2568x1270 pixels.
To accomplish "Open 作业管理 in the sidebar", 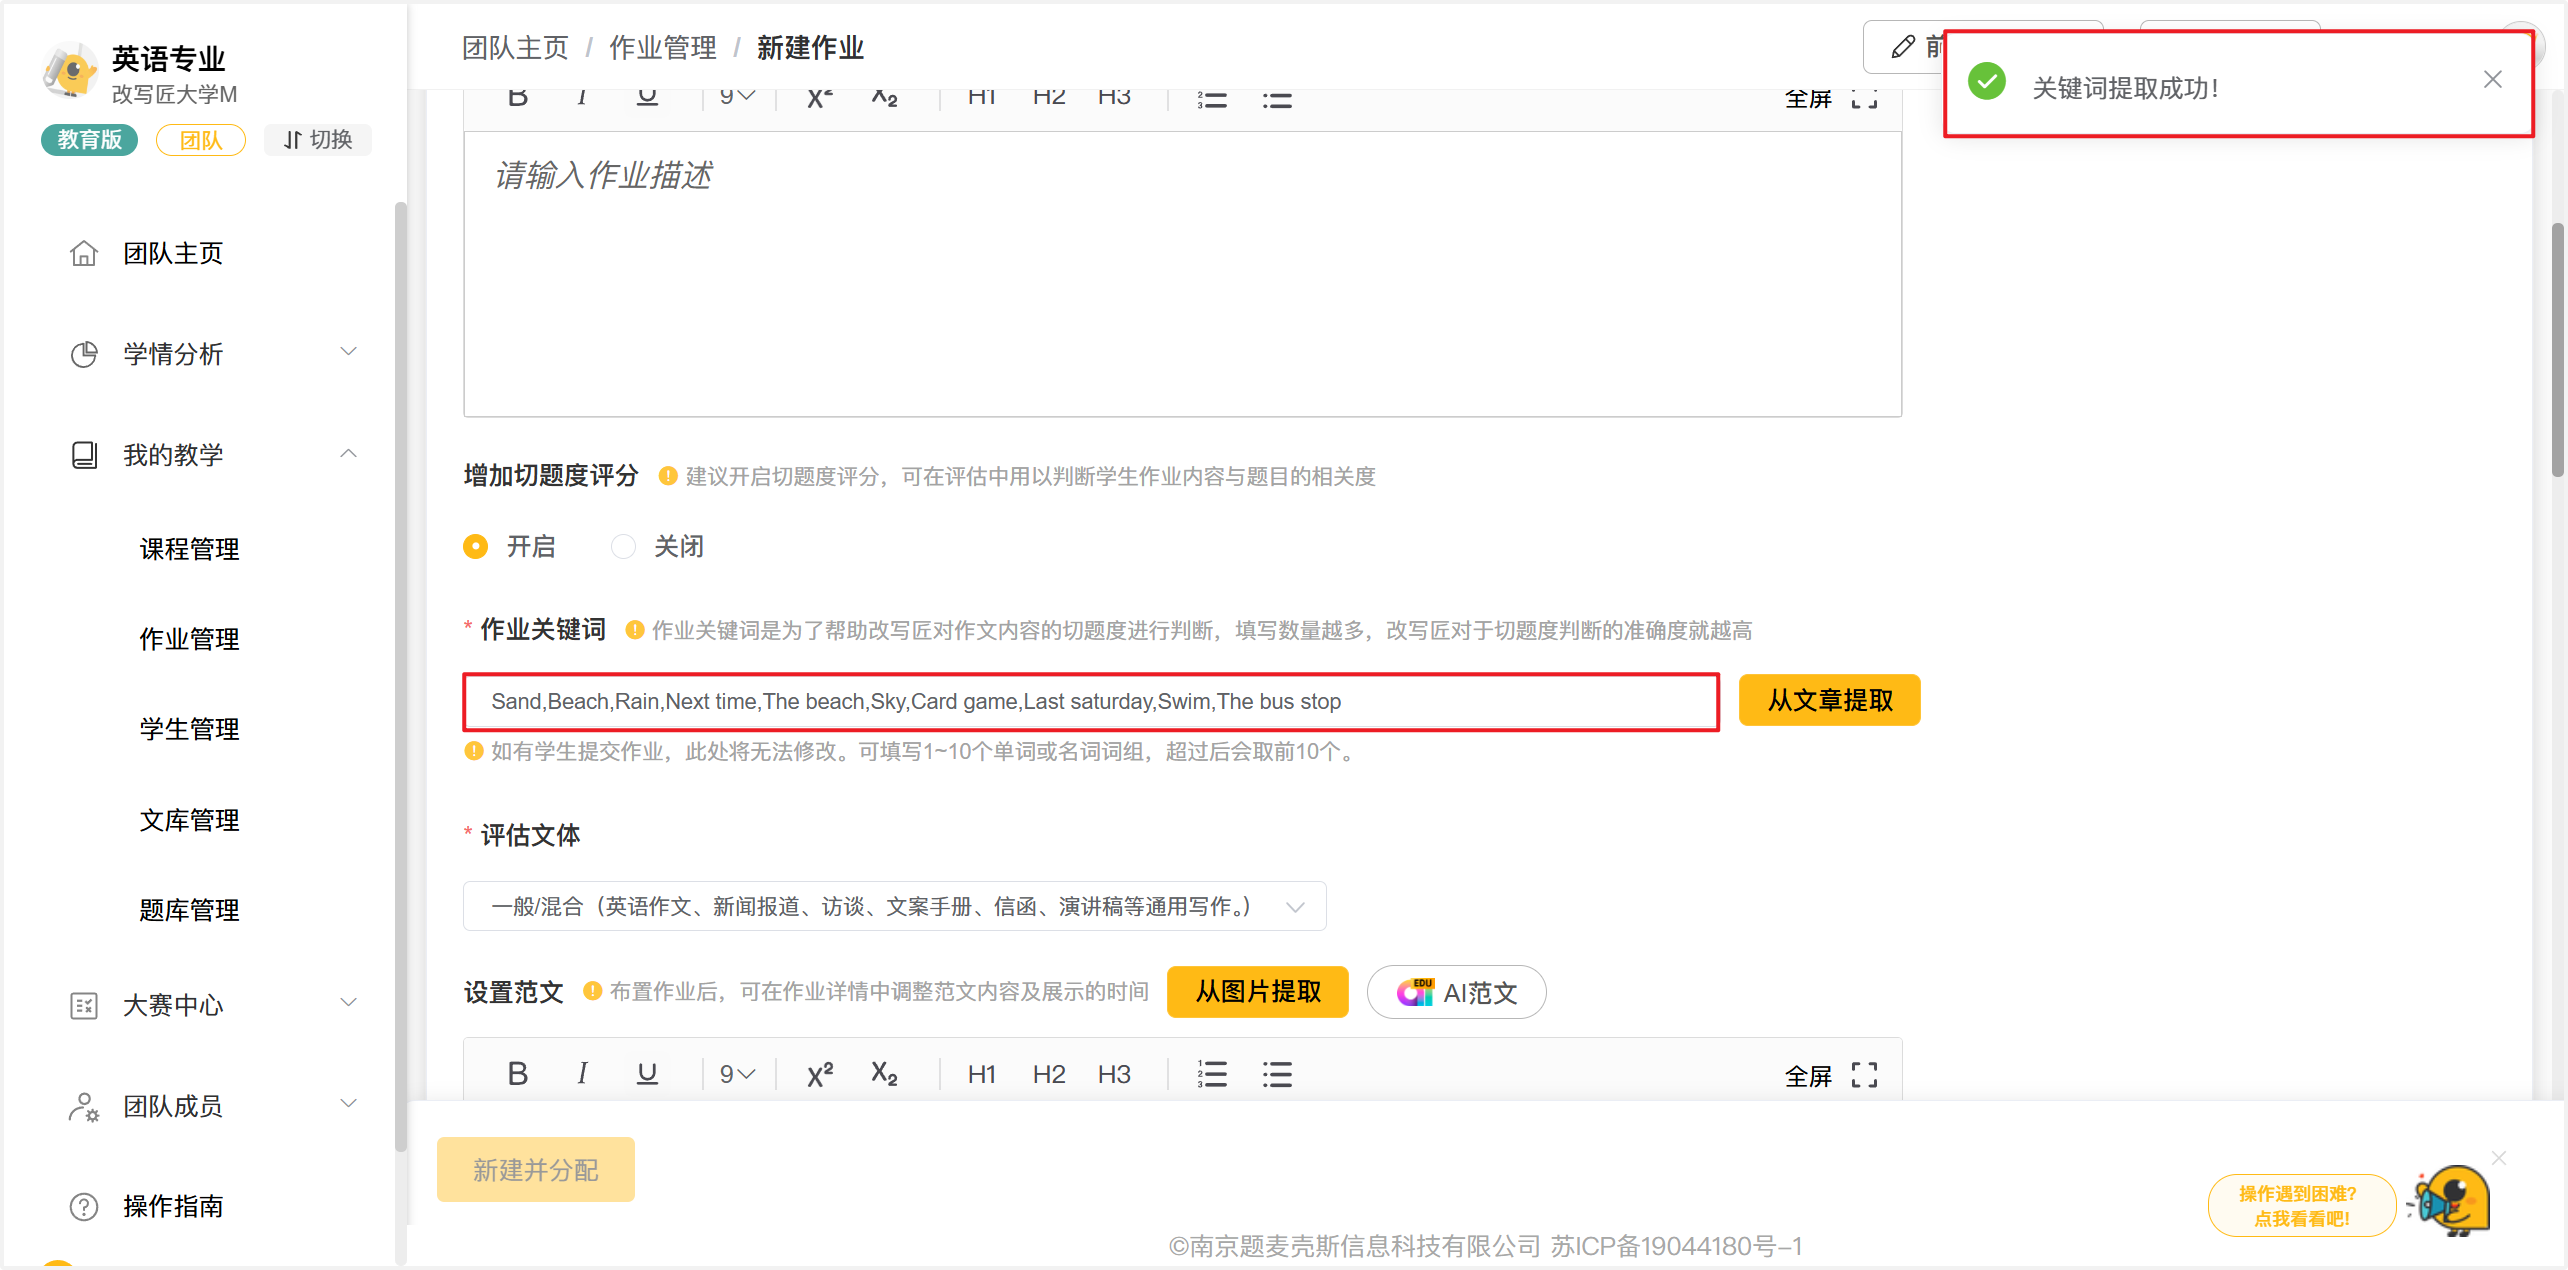I will pyautogui.click(x=189, y=639).
